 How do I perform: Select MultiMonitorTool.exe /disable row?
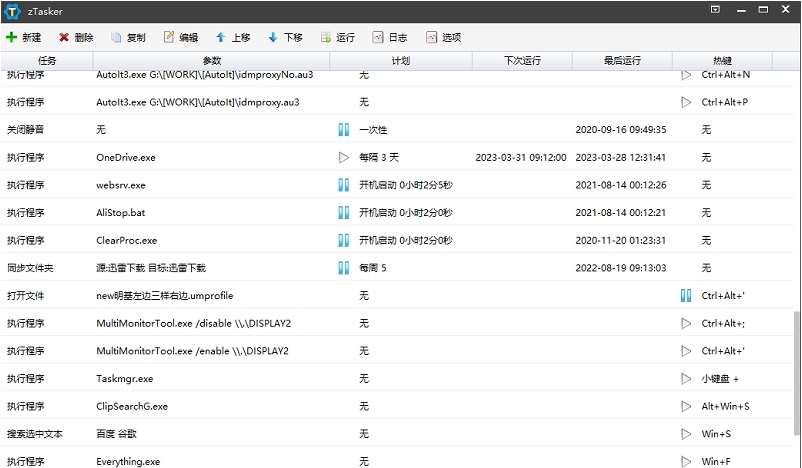click(x=397, y=323)
